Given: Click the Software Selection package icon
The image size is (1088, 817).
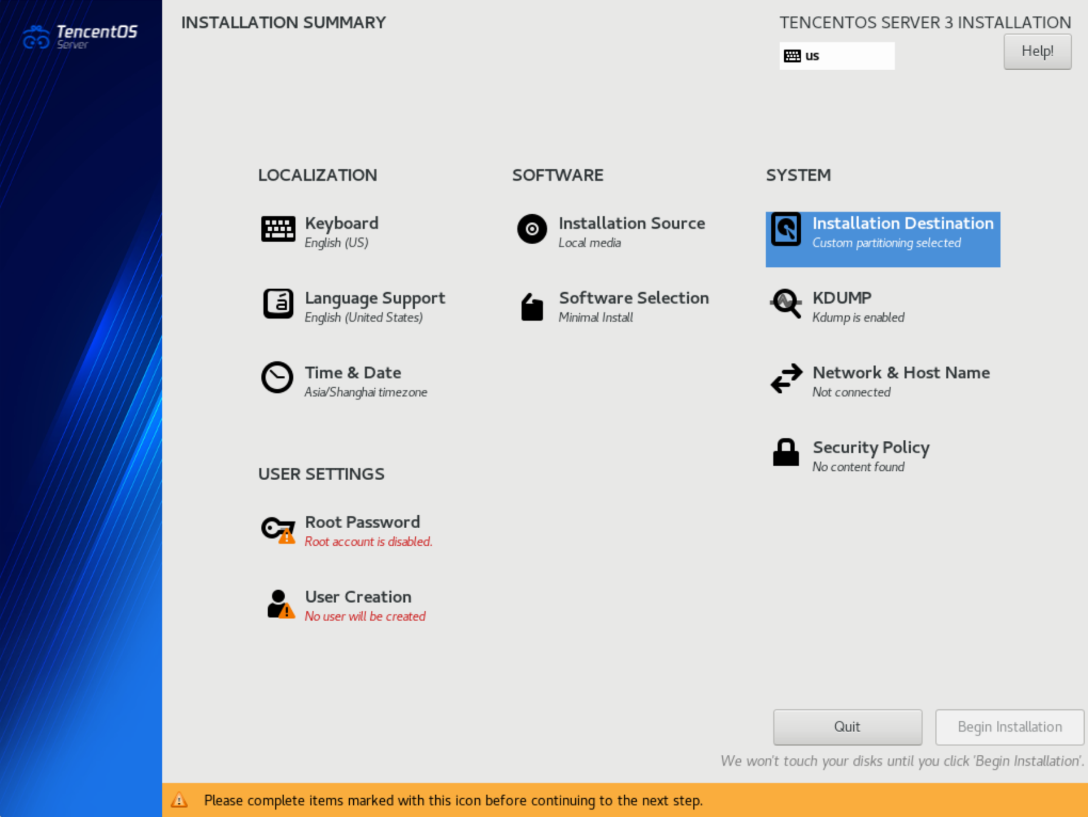Looking at the screenshot, I should click(x=532, y=306).
